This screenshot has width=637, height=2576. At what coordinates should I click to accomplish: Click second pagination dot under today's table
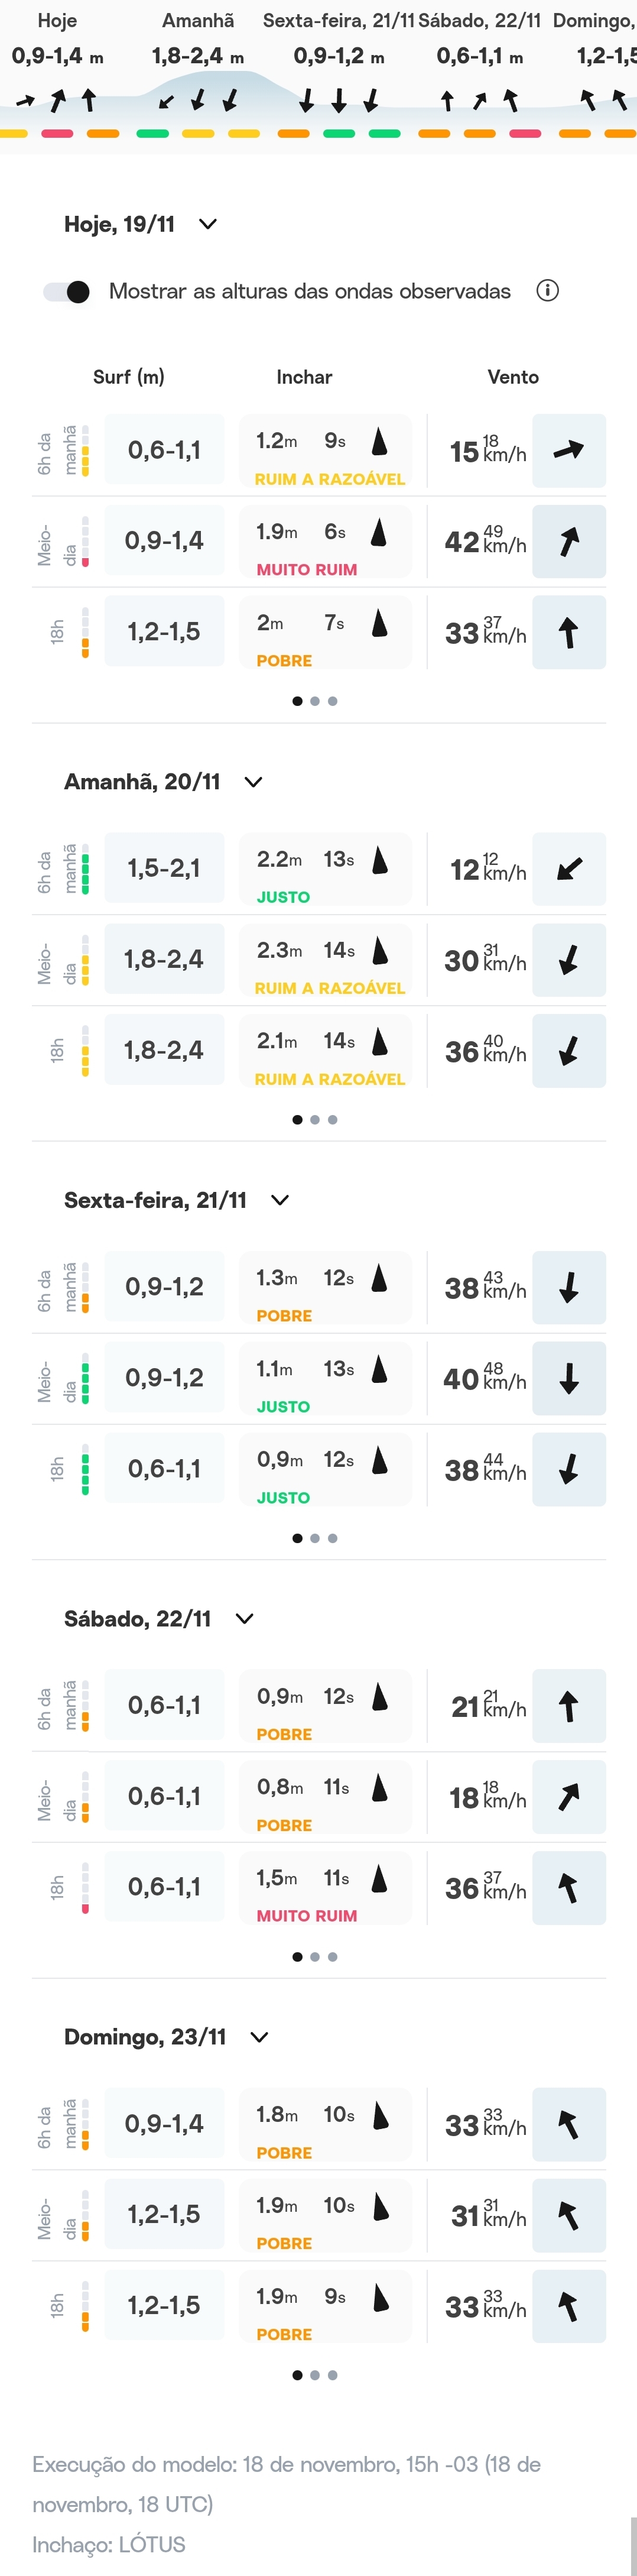point(315,701)
